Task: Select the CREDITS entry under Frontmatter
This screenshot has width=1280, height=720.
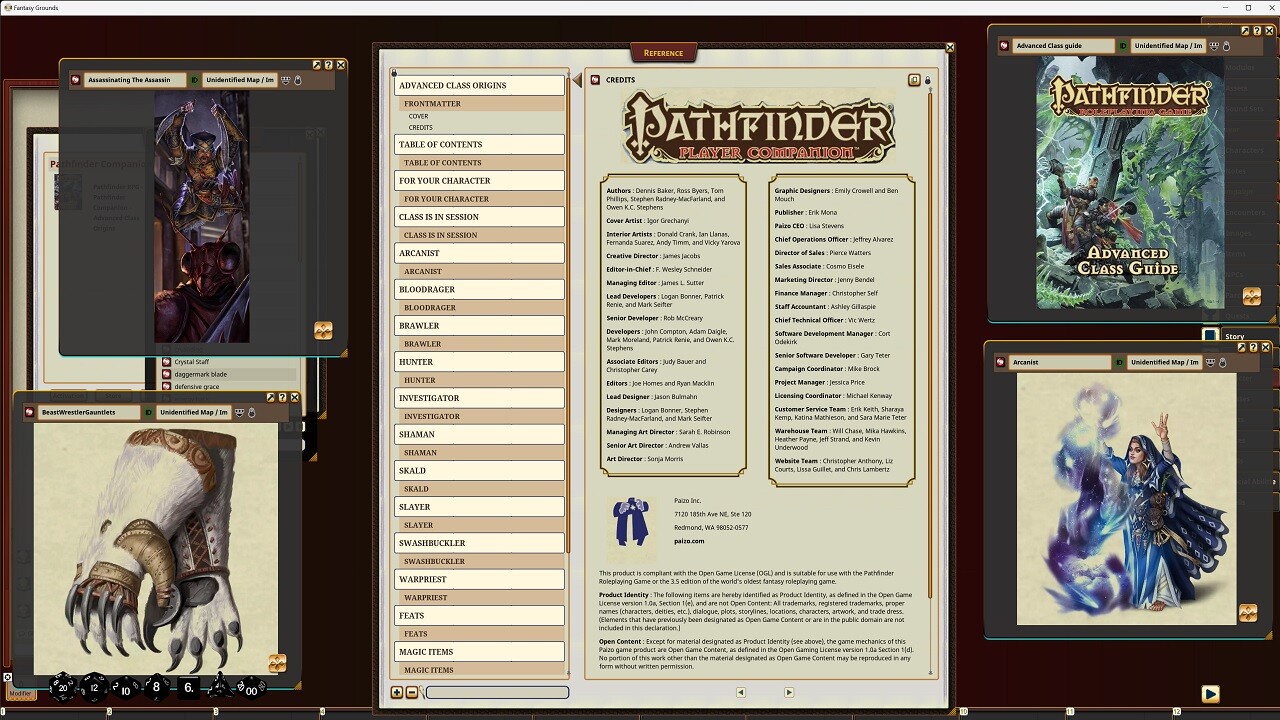Action: [x=420, y=128]
